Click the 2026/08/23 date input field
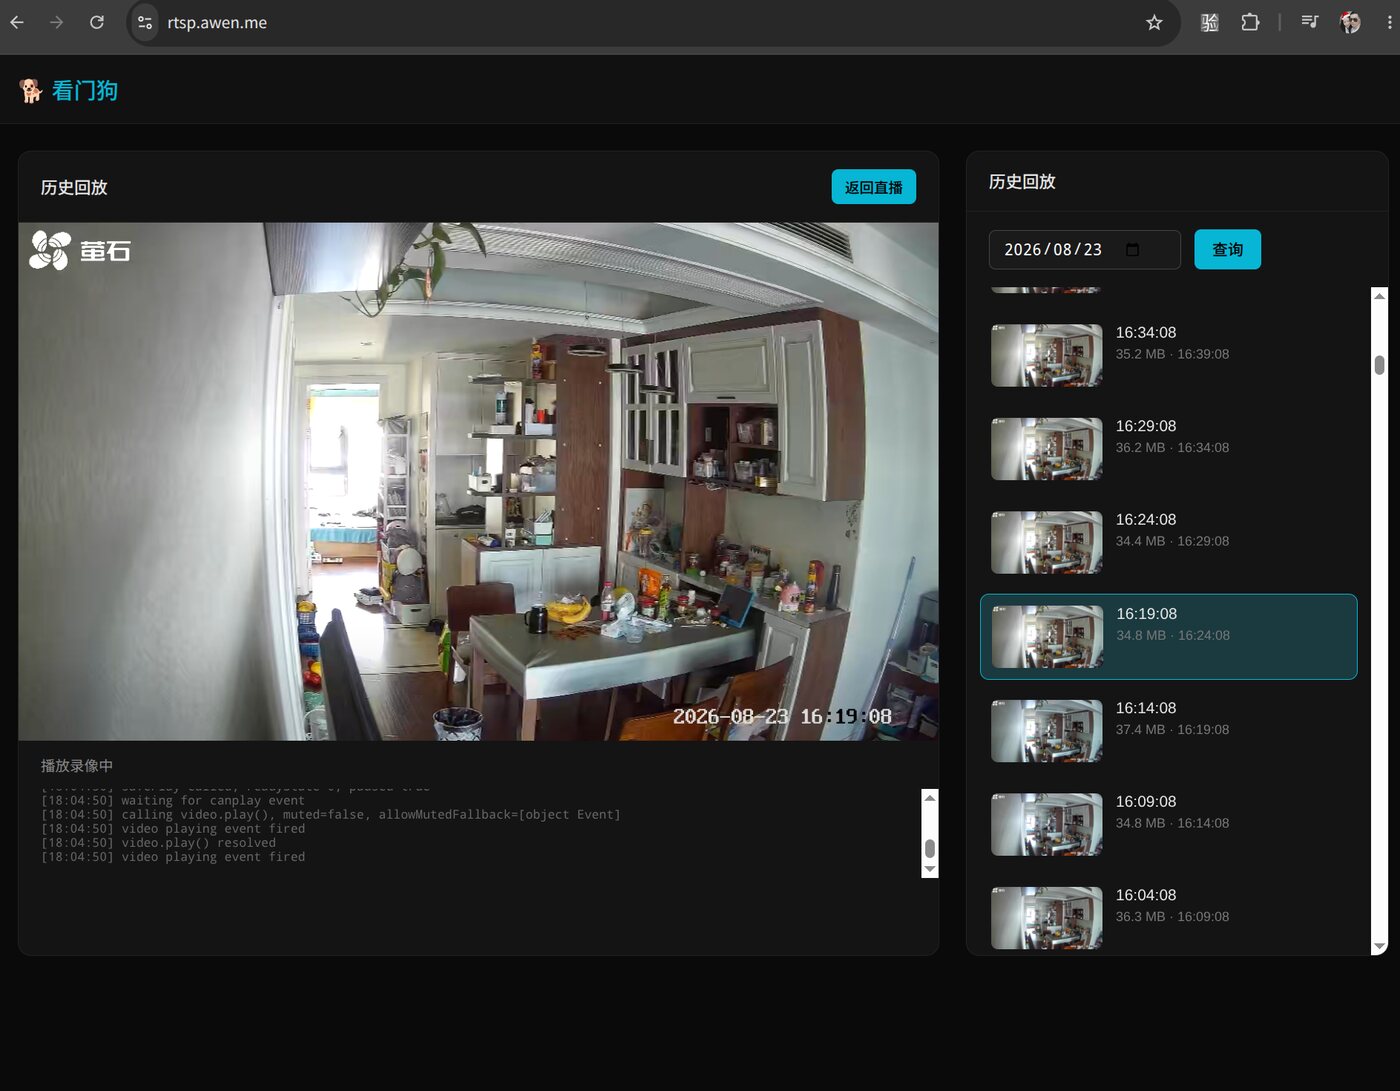 1084,250
